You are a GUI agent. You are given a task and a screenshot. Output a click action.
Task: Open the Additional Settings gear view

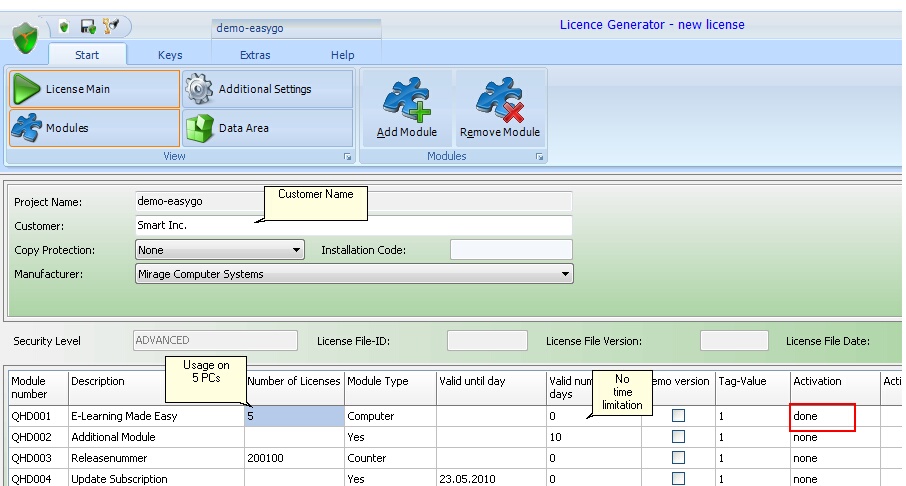click(x=266, y=89)
